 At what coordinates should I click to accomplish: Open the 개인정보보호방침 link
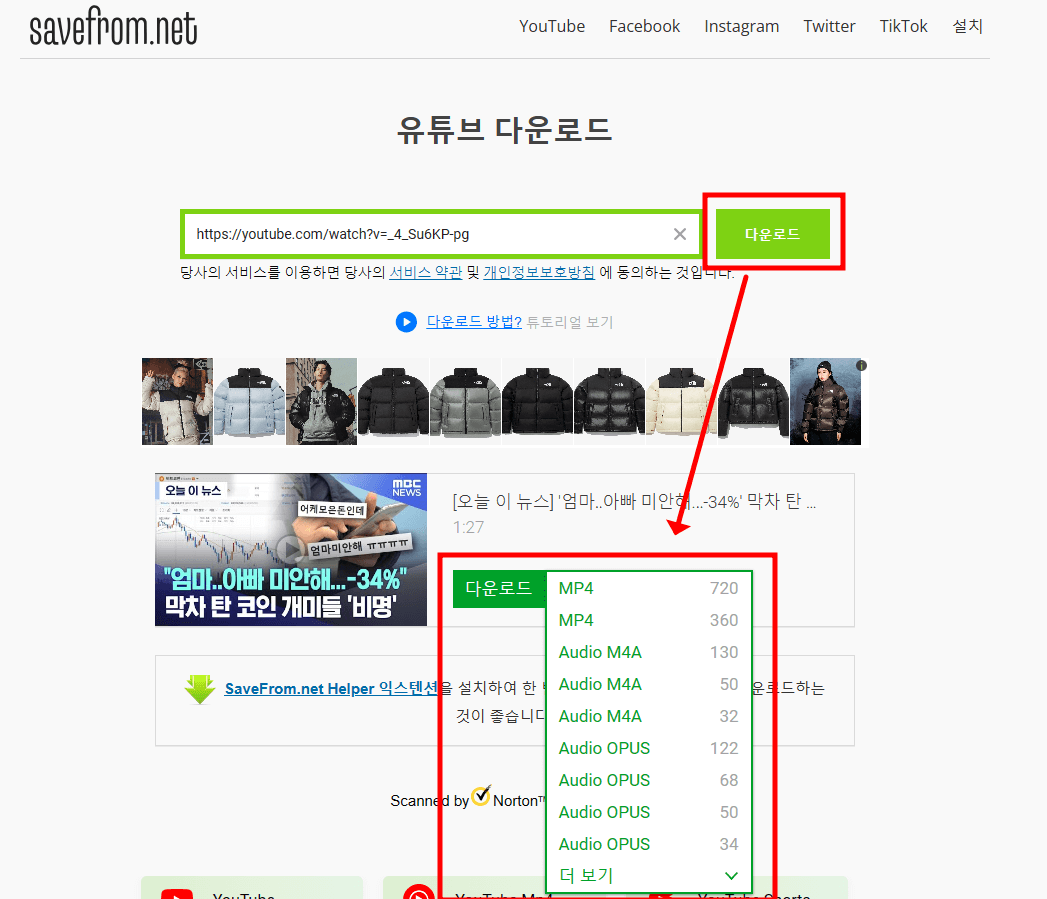(539, 273)
